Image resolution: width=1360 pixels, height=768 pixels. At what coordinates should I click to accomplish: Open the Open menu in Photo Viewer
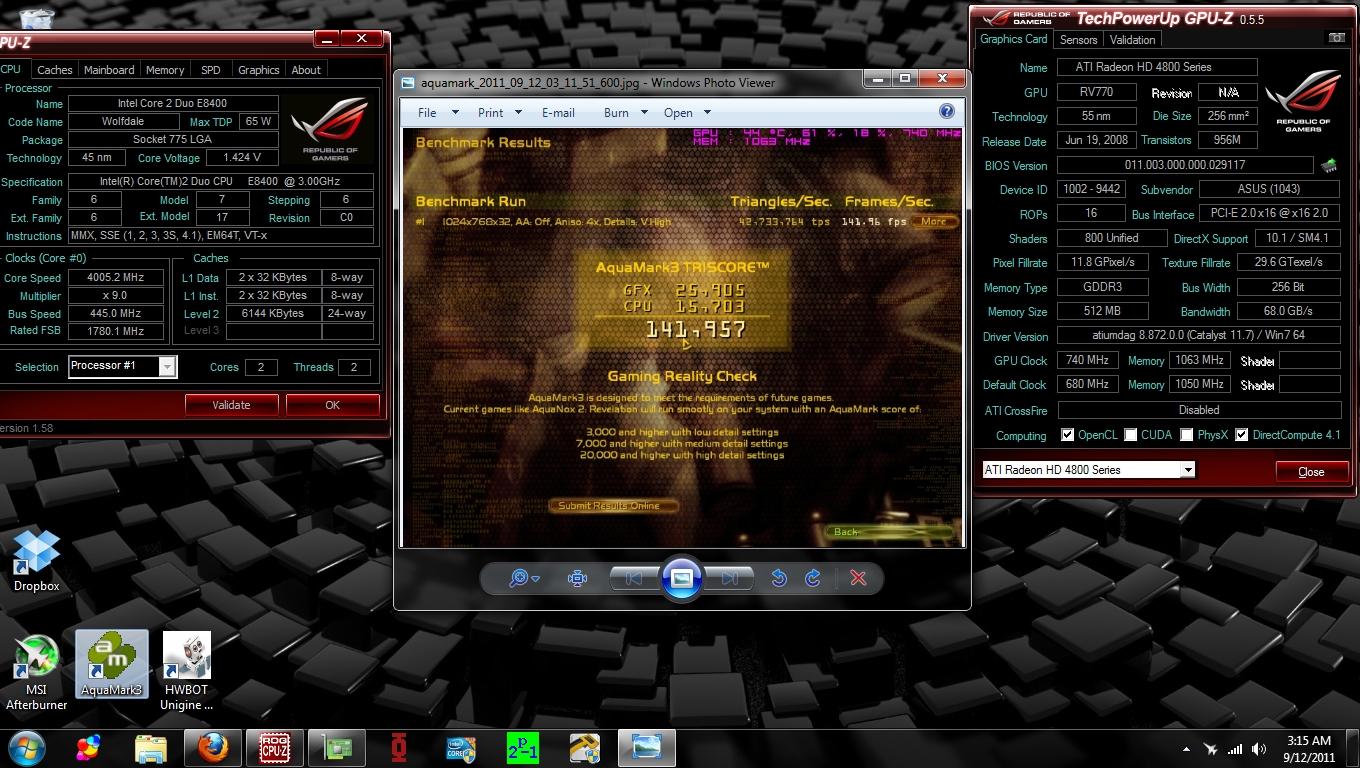(x=687, y=112)
